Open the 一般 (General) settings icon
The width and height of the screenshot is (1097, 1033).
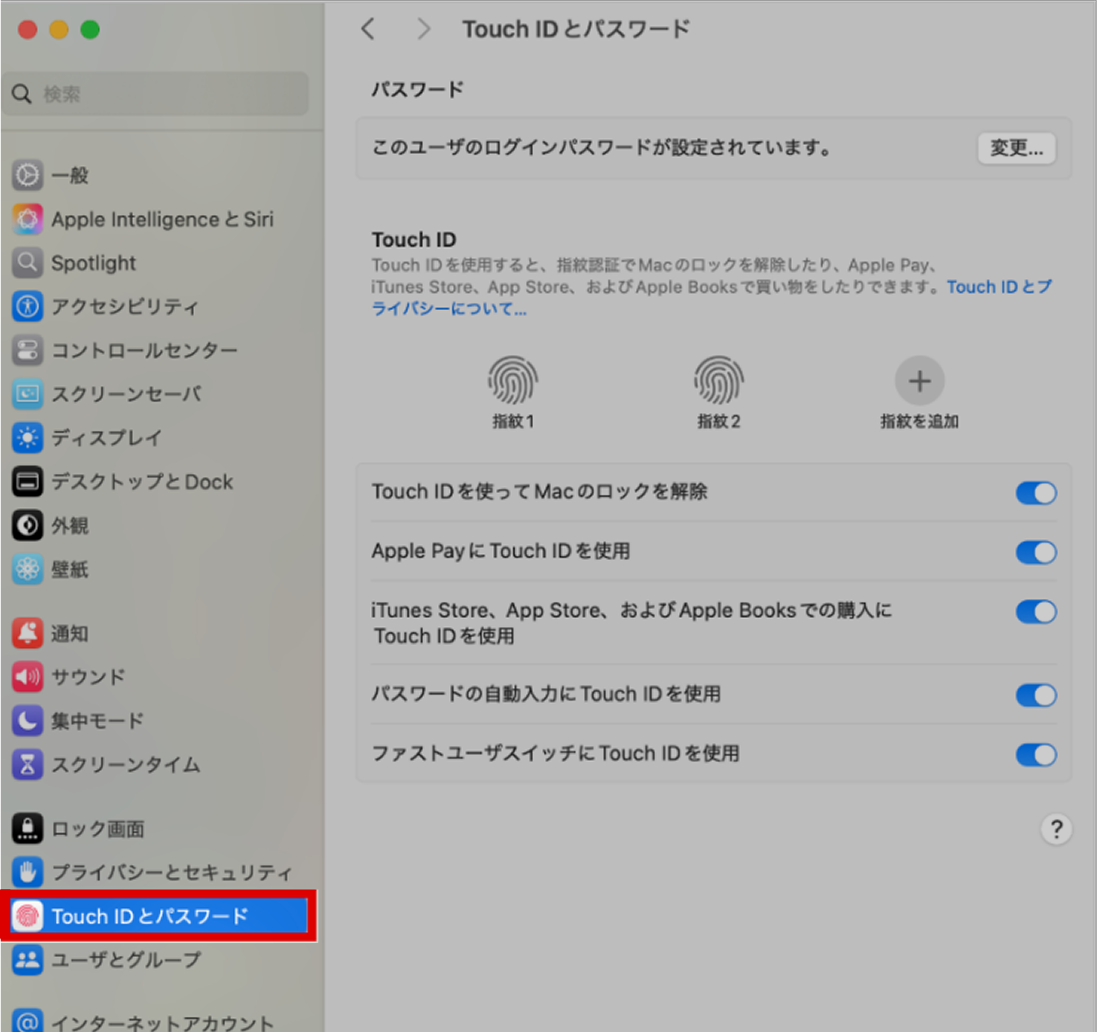coord(27,176)
